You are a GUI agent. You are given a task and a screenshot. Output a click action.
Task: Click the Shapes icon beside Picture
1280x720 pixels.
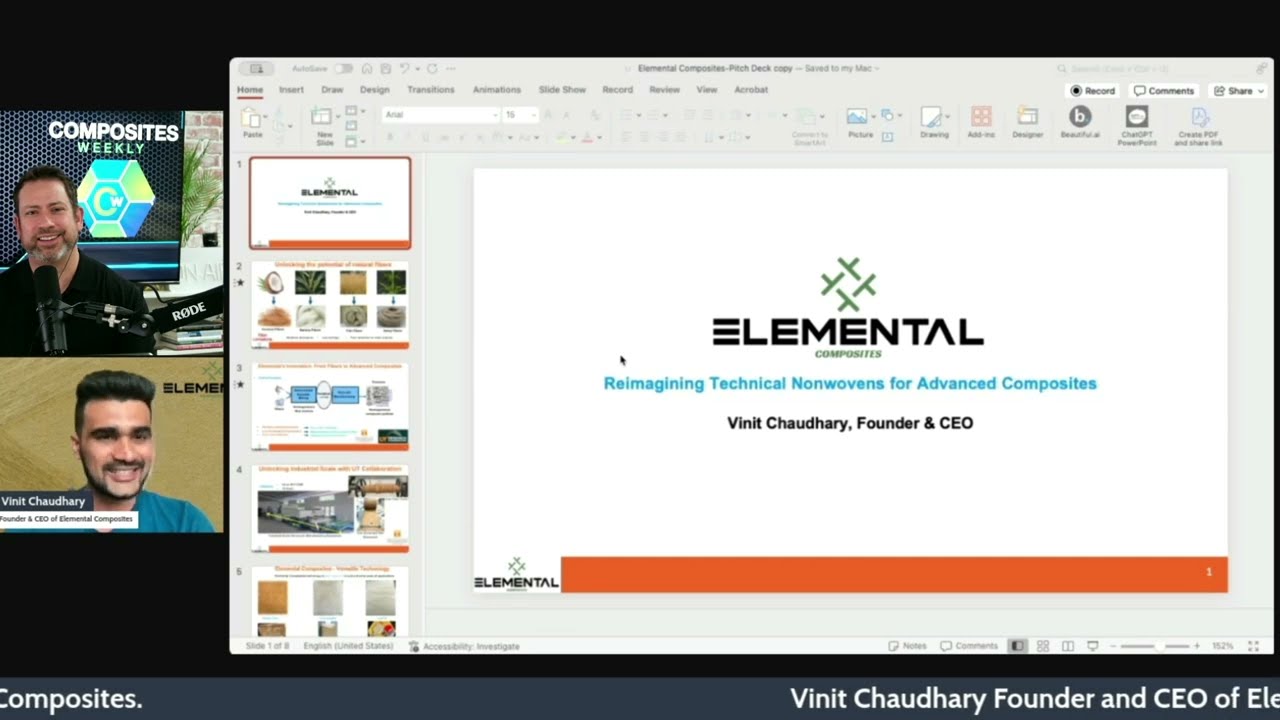pyautogui.click(x=887, y=114)
